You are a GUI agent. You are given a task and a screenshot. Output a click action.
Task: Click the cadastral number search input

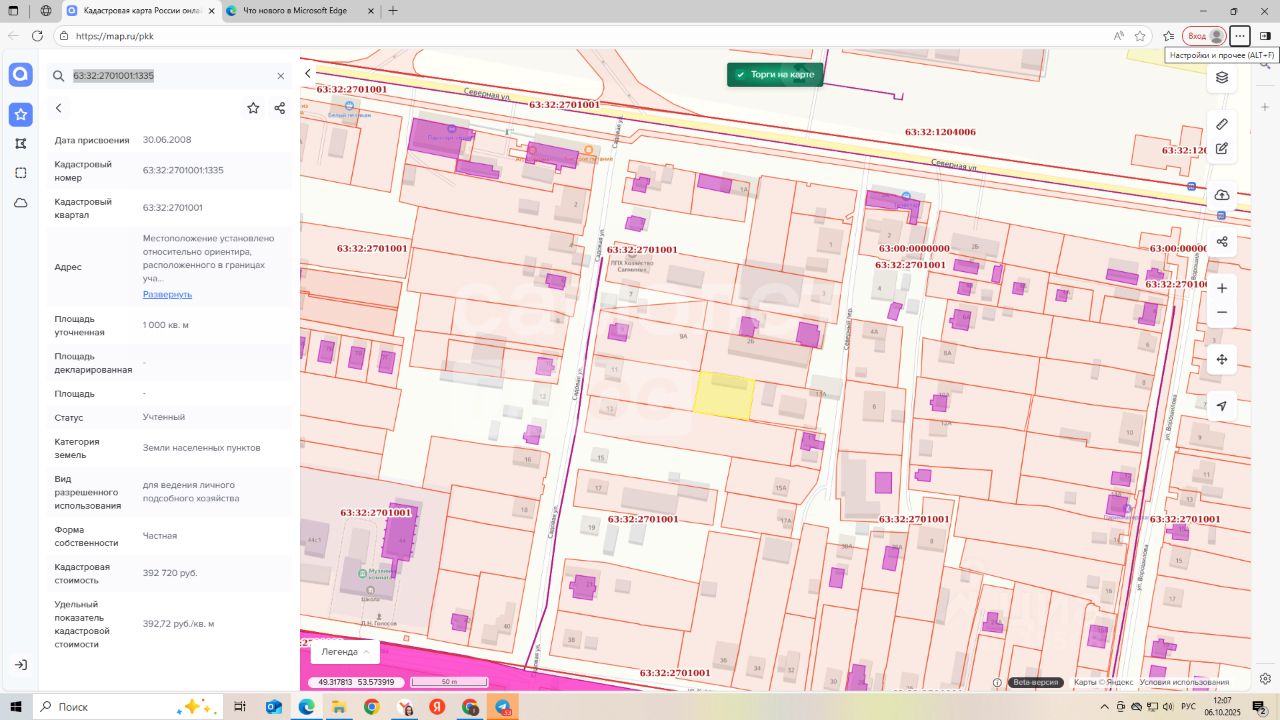point(165,76)
